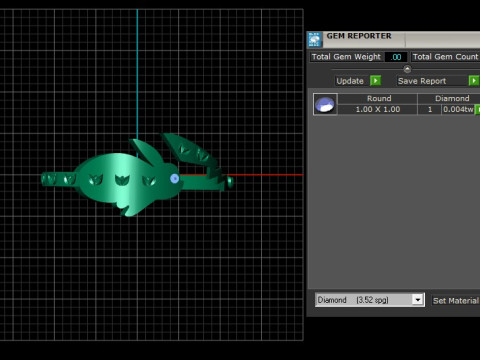Viewport: 480px width, 360px height.
Task: Click the gem quantity cell showing 1
Action: click(x=430, y=109)
